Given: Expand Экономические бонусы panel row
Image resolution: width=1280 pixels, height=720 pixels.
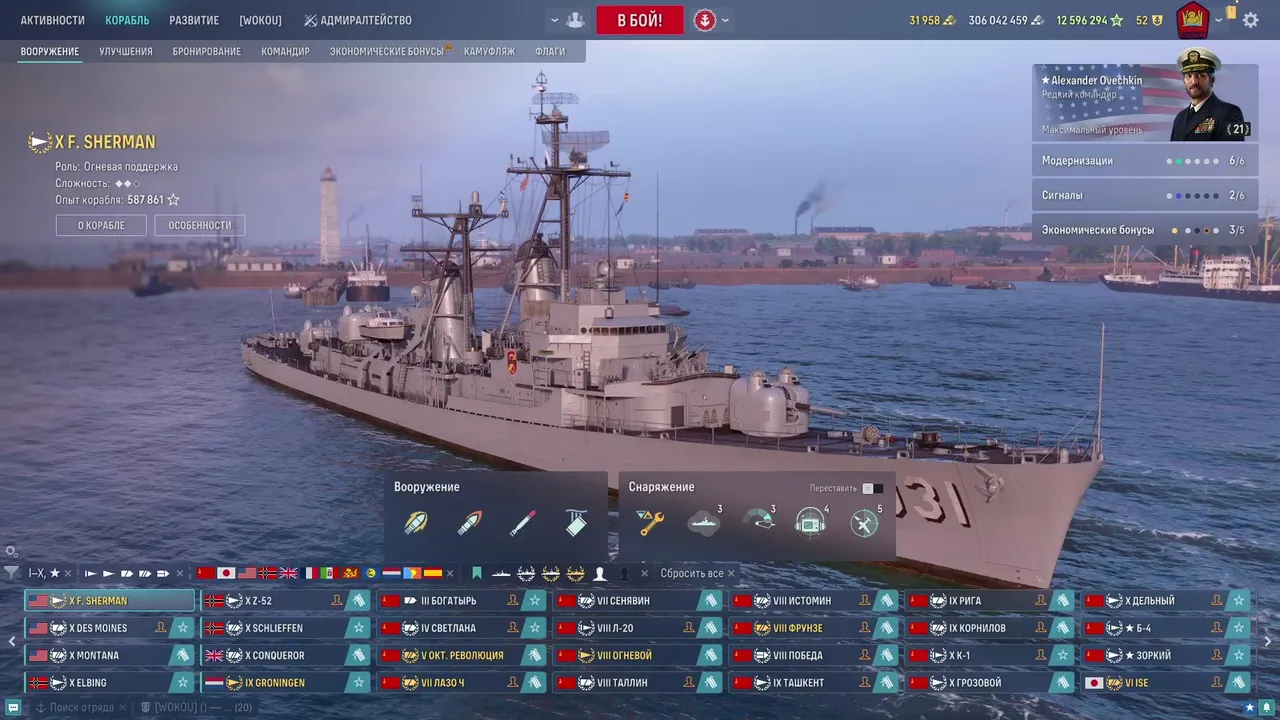Looking at the screenshot, I should pyautogui.click(x=1144, y=230).
